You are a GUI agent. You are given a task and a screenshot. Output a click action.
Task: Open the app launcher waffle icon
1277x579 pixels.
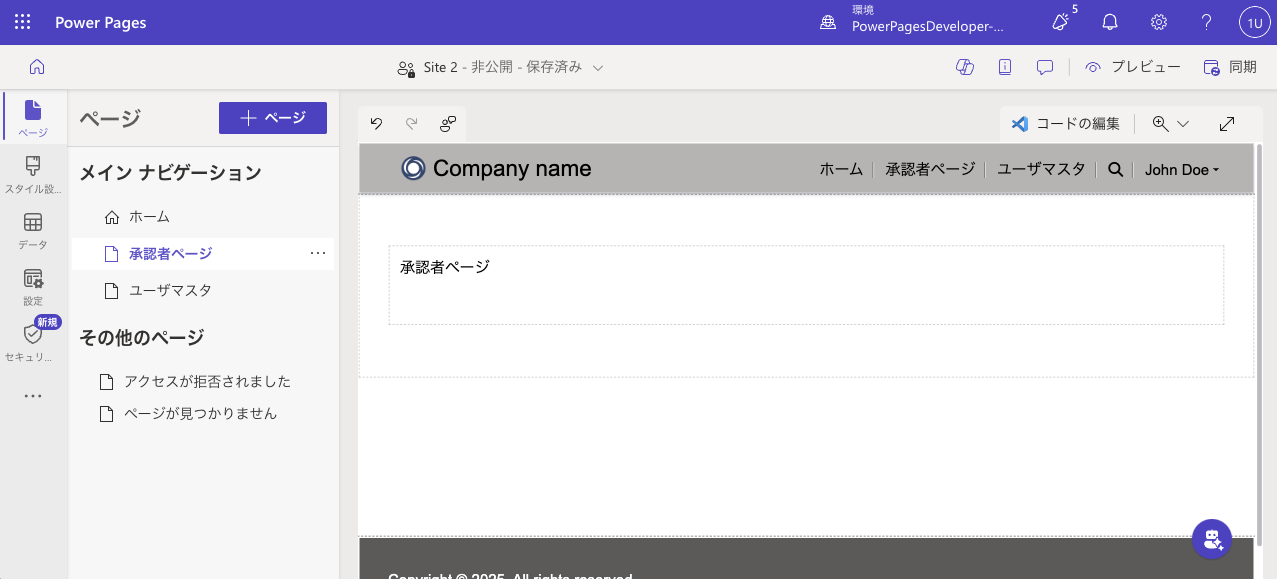click(x=22, y=22)
